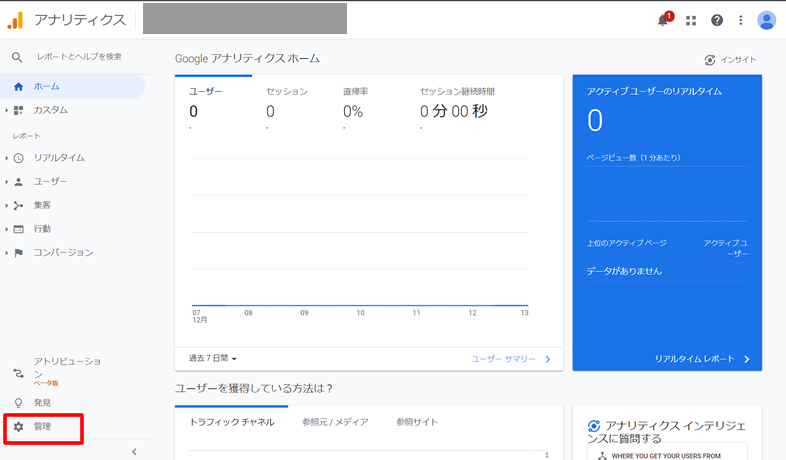Screen dimensions: 786x460
Task: Click the データがありません text
Action: (624, 271)
